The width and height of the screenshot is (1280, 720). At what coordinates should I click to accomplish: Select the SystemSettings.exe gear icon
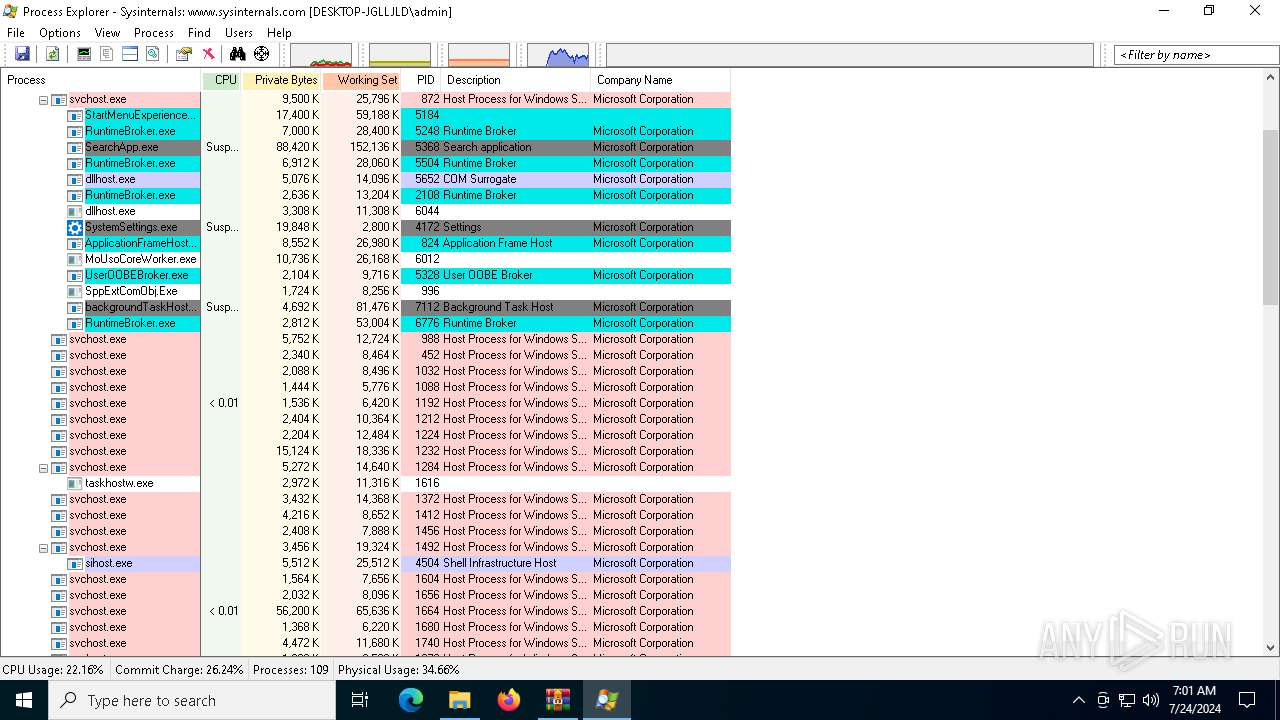[75, 227]
